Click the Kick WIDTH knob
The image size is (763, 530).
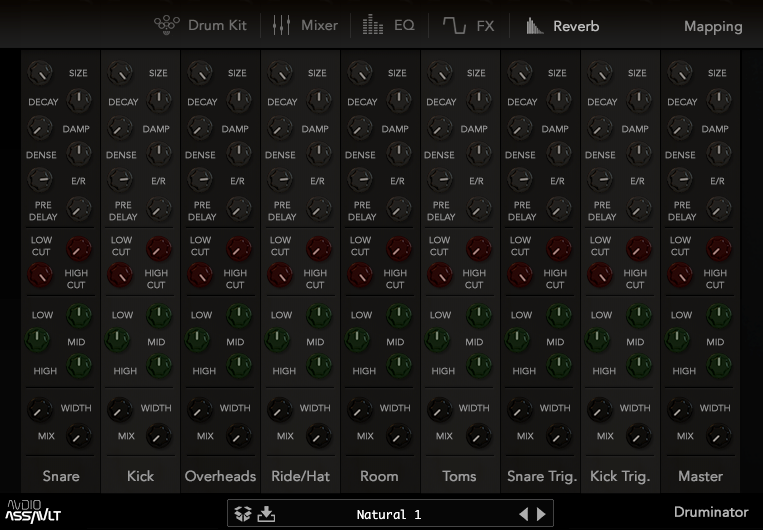(x=120, y=410)
